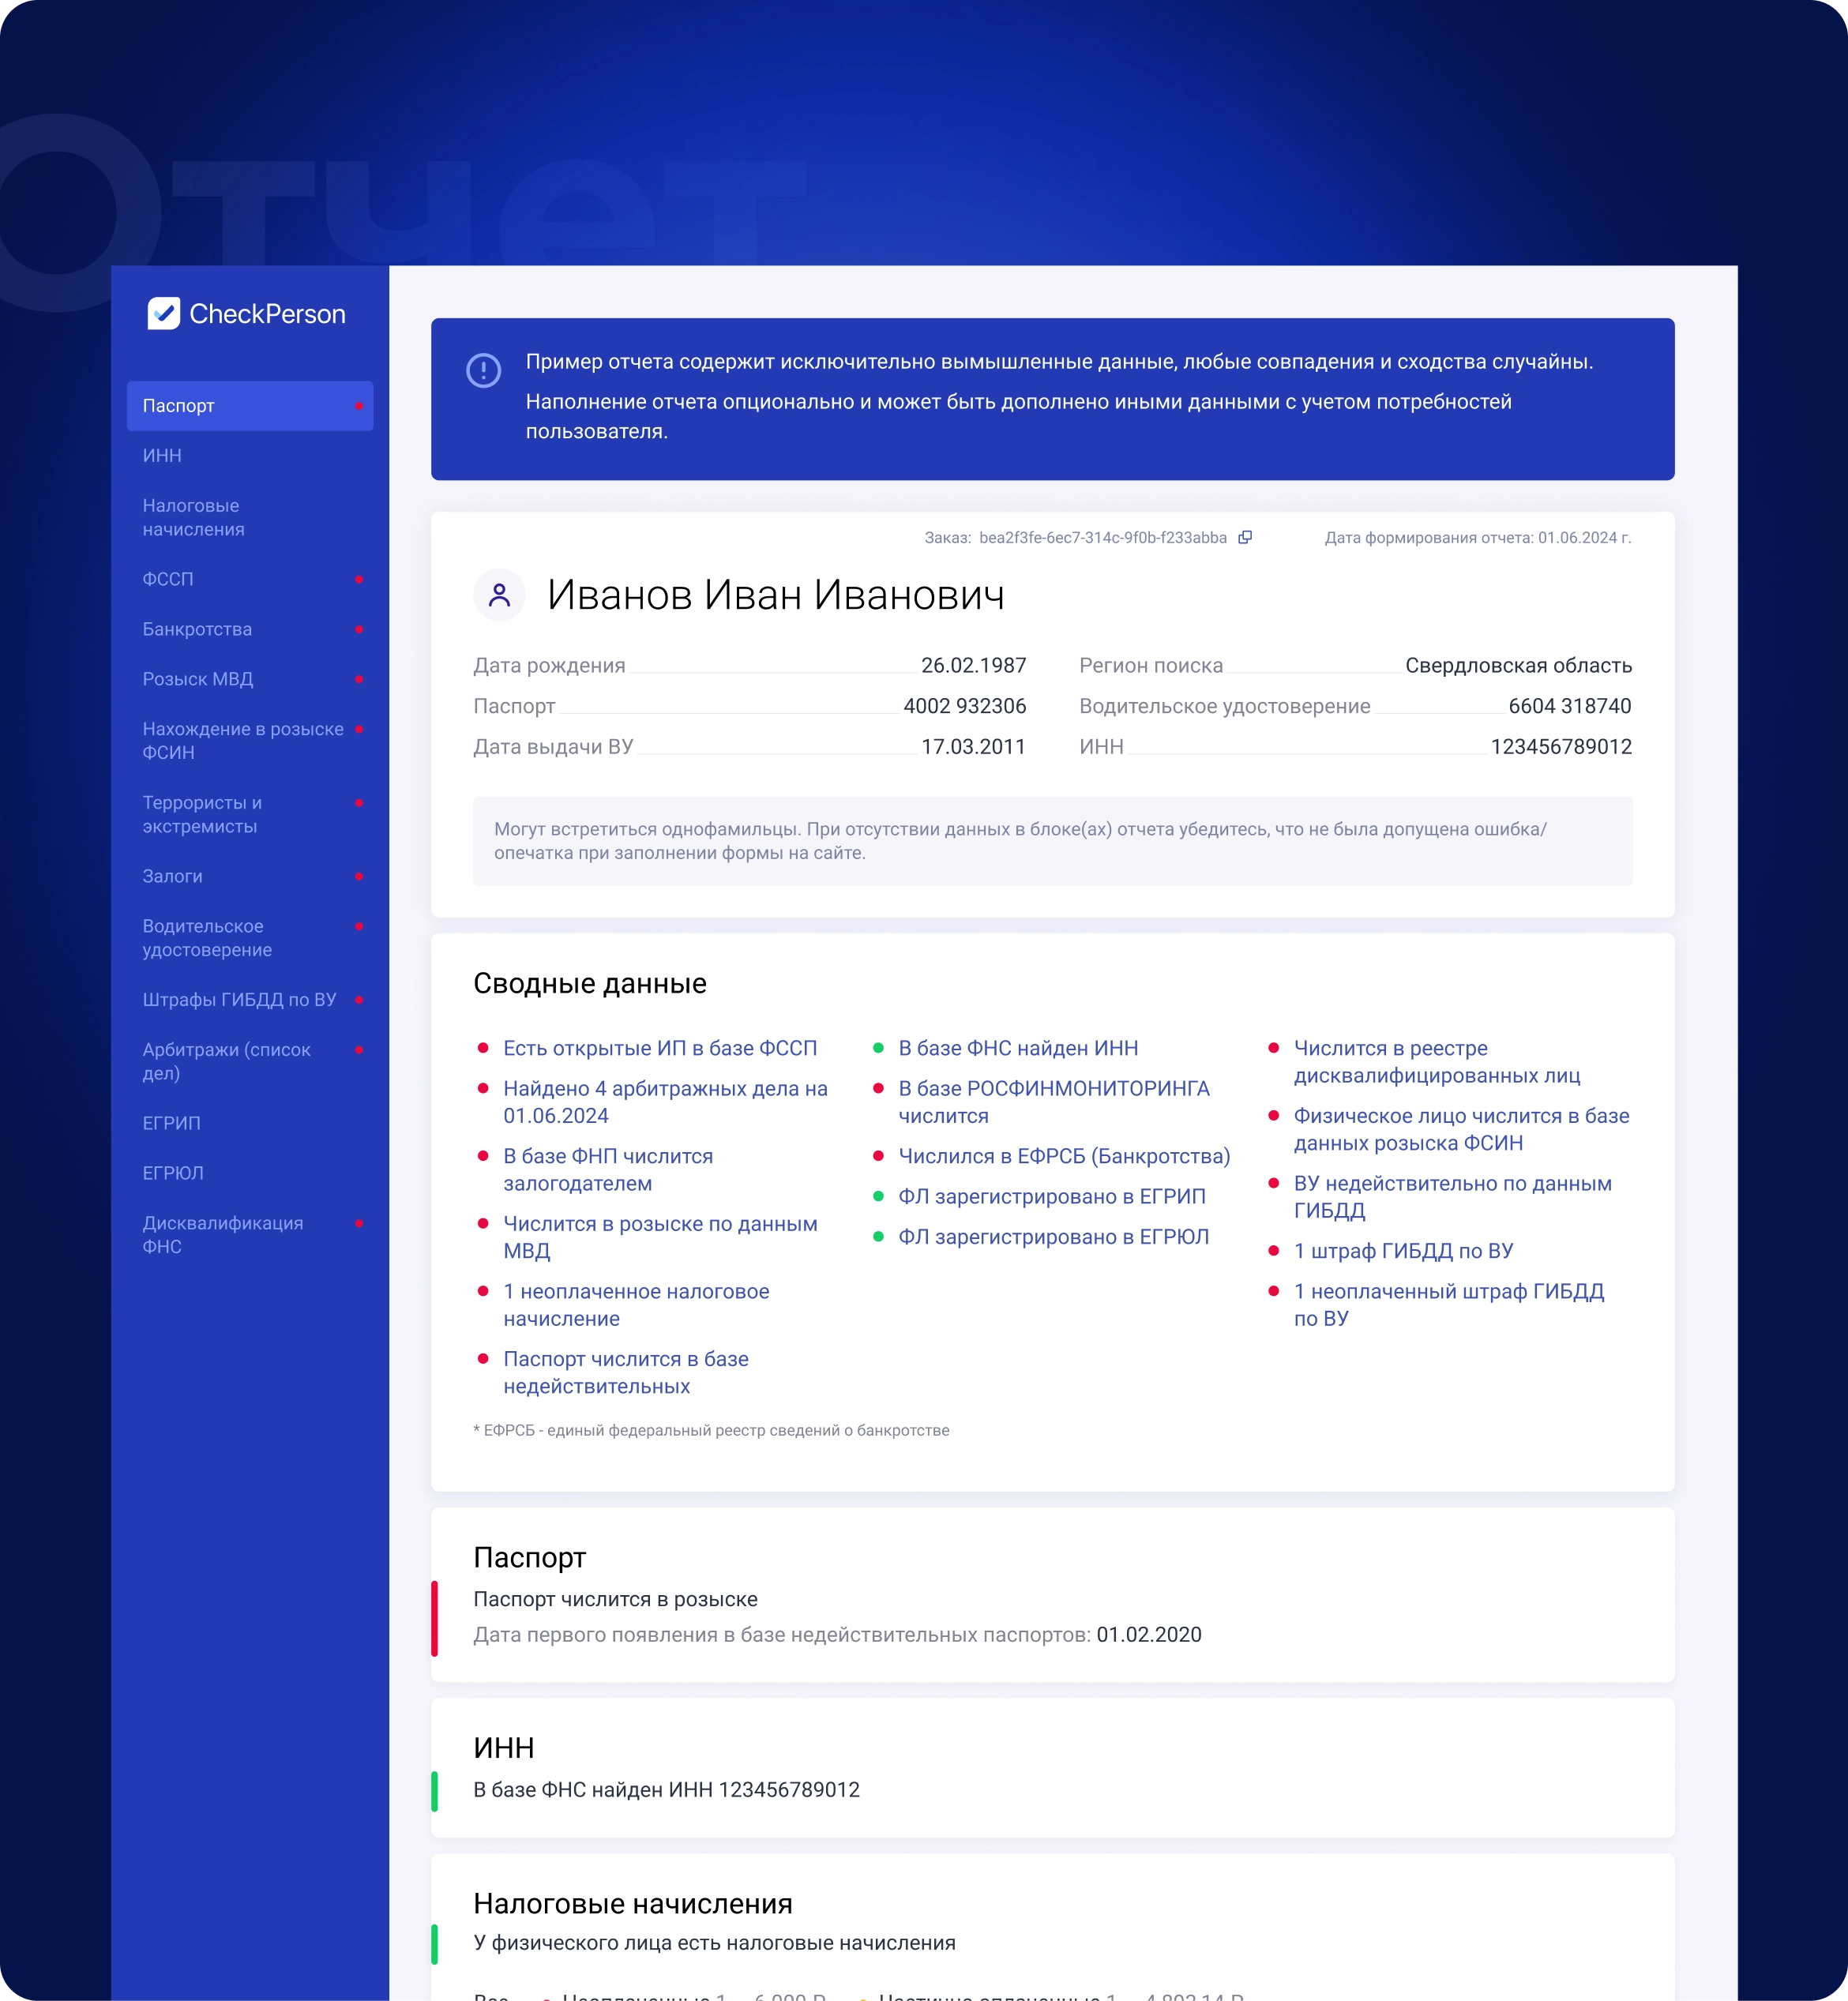Click the info icon in the disclaimer banner
The height and width of the screenshot is (2001, 1848).
484,370
